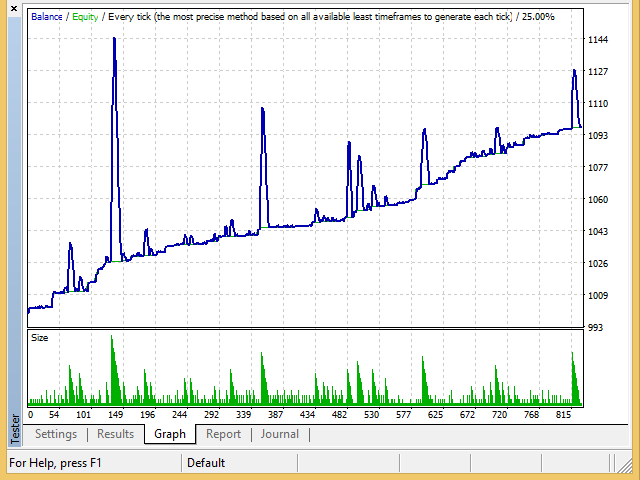The width and height of the screenshot is (640, 480).
Task: Select the Graph tab
Action: point(170,434)
